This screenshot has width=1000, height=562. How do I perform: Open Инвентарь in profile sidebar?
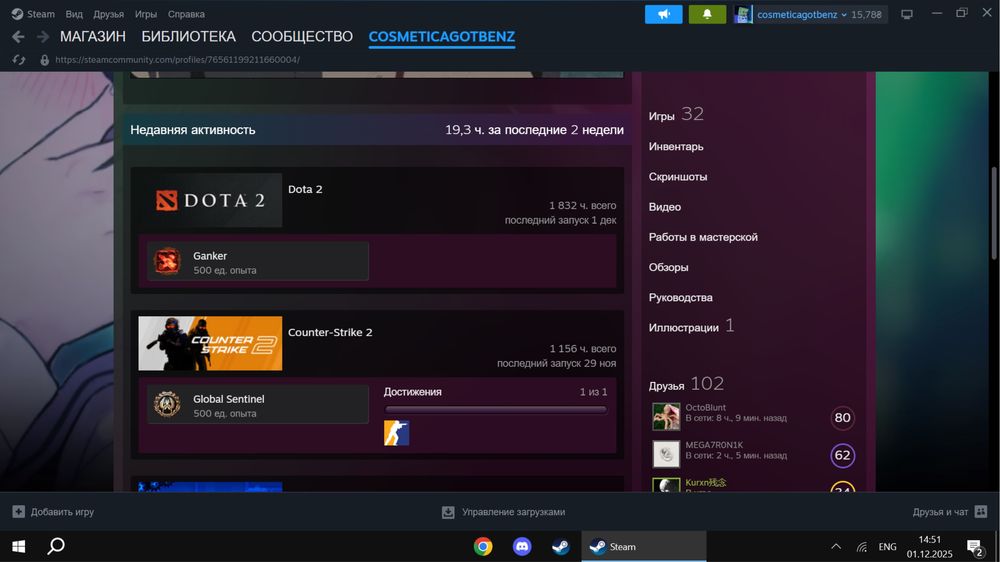pos(676,147)
